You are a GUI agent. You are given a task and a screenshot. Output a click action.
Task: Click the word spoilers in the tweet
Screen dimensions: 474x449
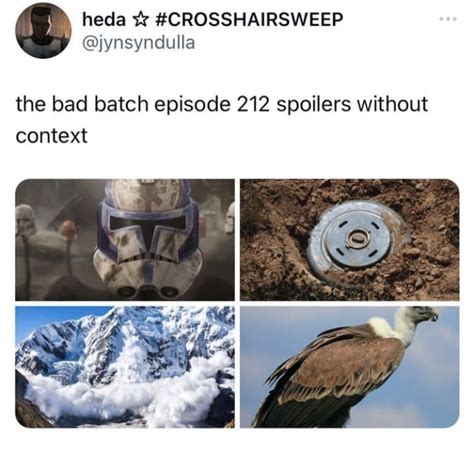[x=314, y=104]
